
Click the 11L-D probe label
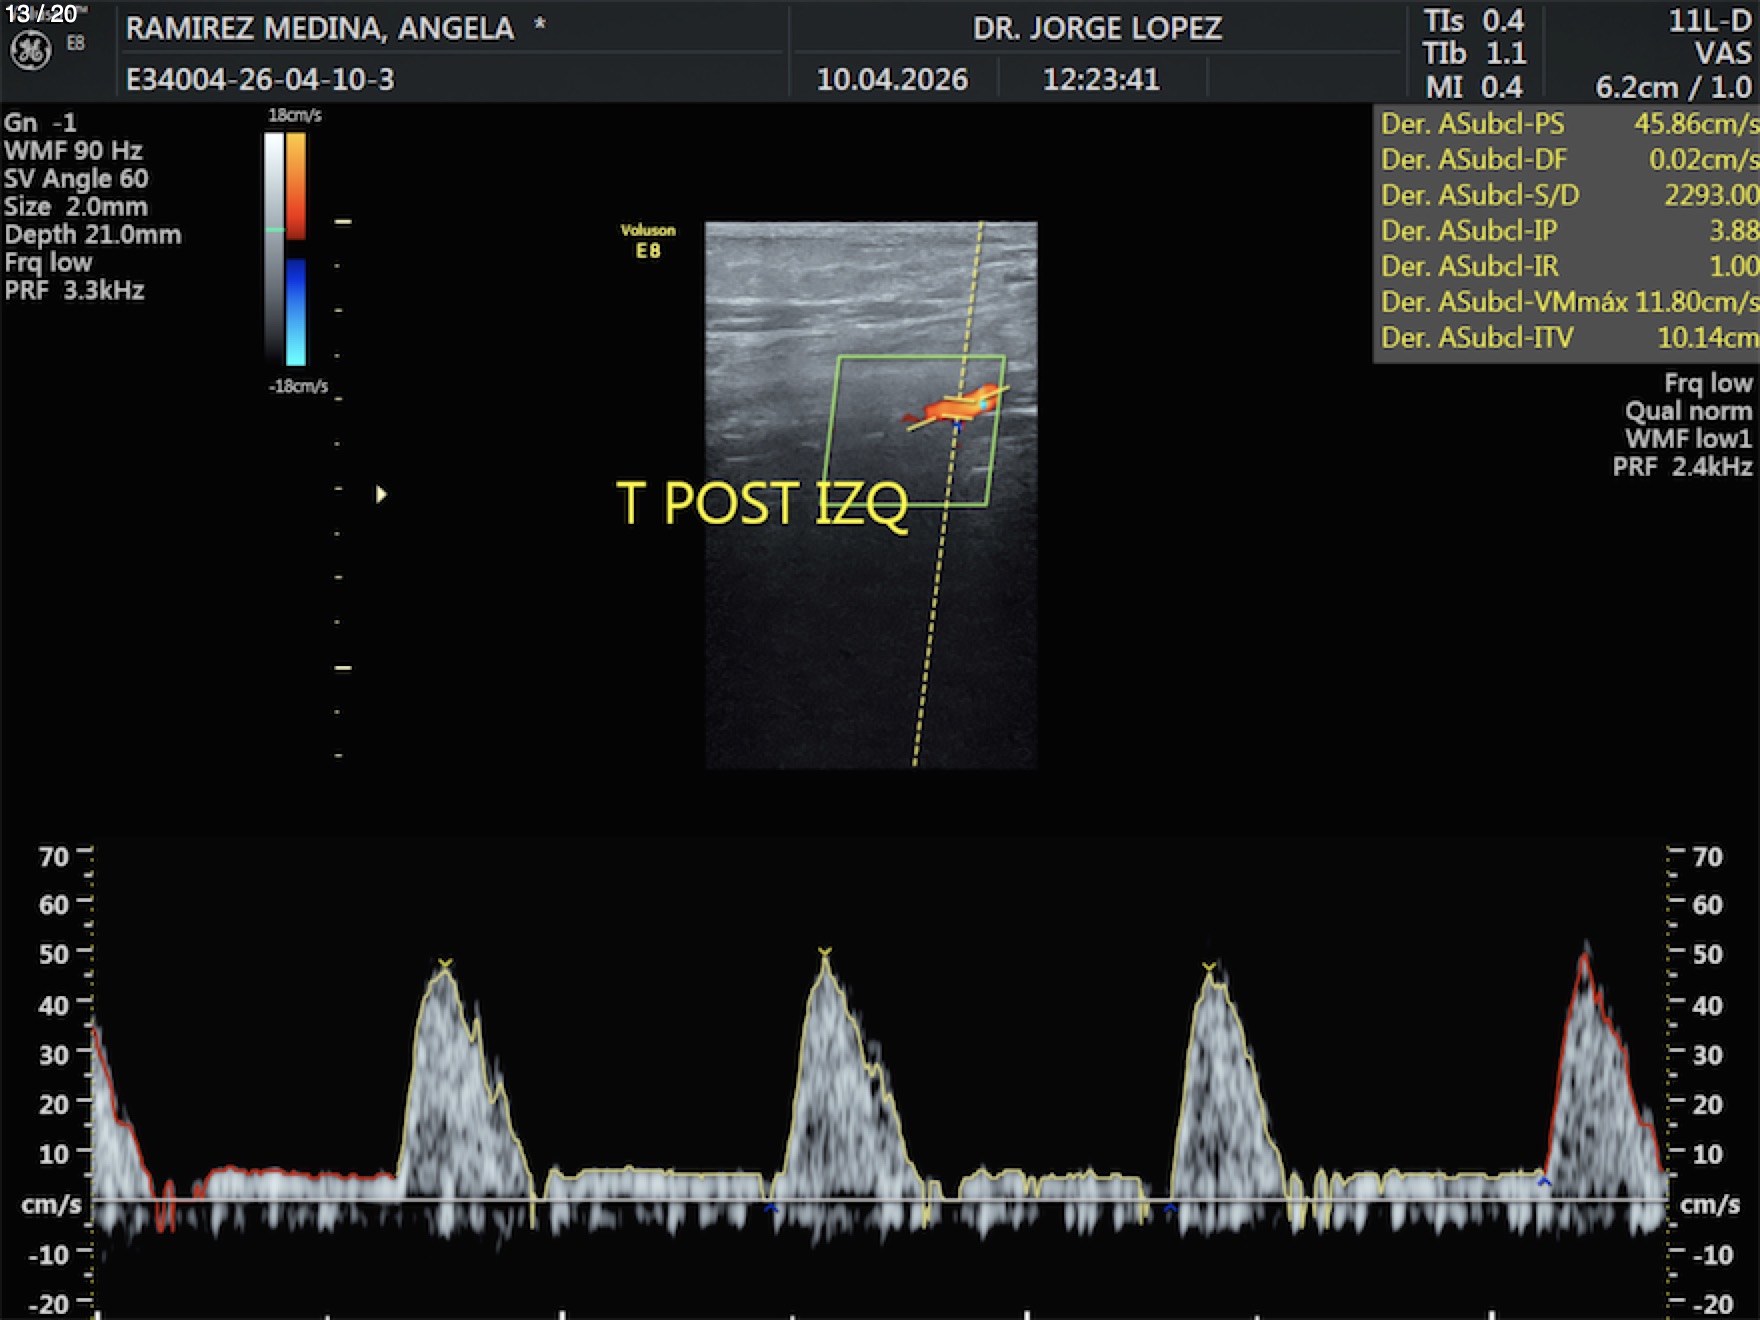coord(1709,21)
